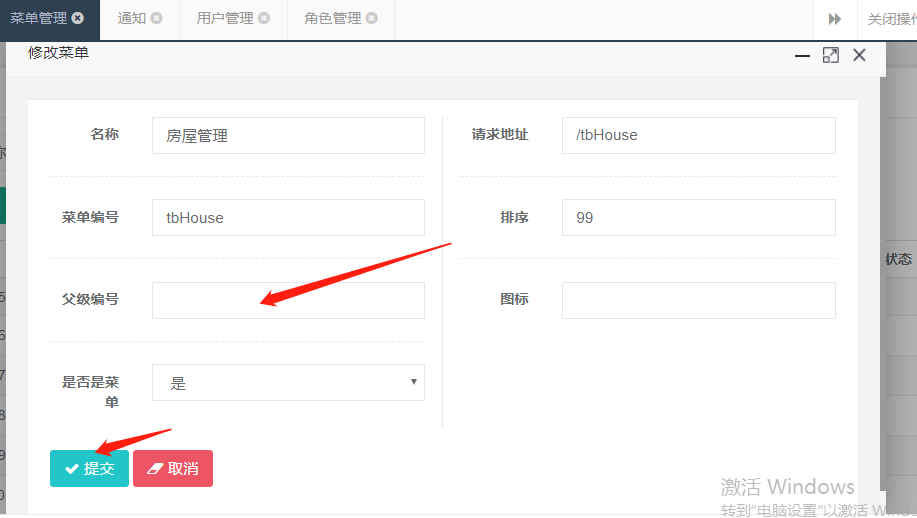Click the 名称 input with 房屋管理
Image resolution: width=917 pixels, height=518 pixels.
click(x=288, y=136)
